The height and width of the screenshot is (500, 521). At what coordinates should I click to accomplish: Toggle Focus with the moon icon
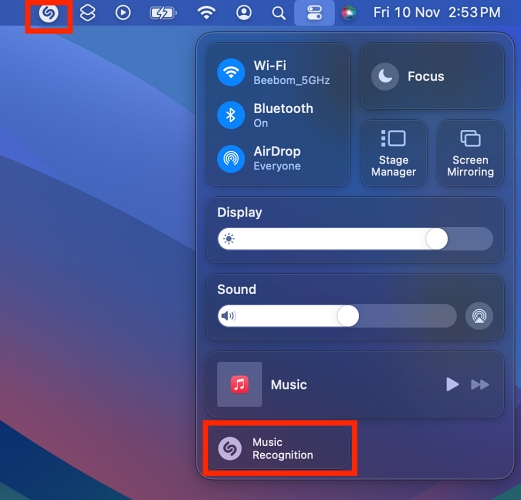[x=385, y=77]
